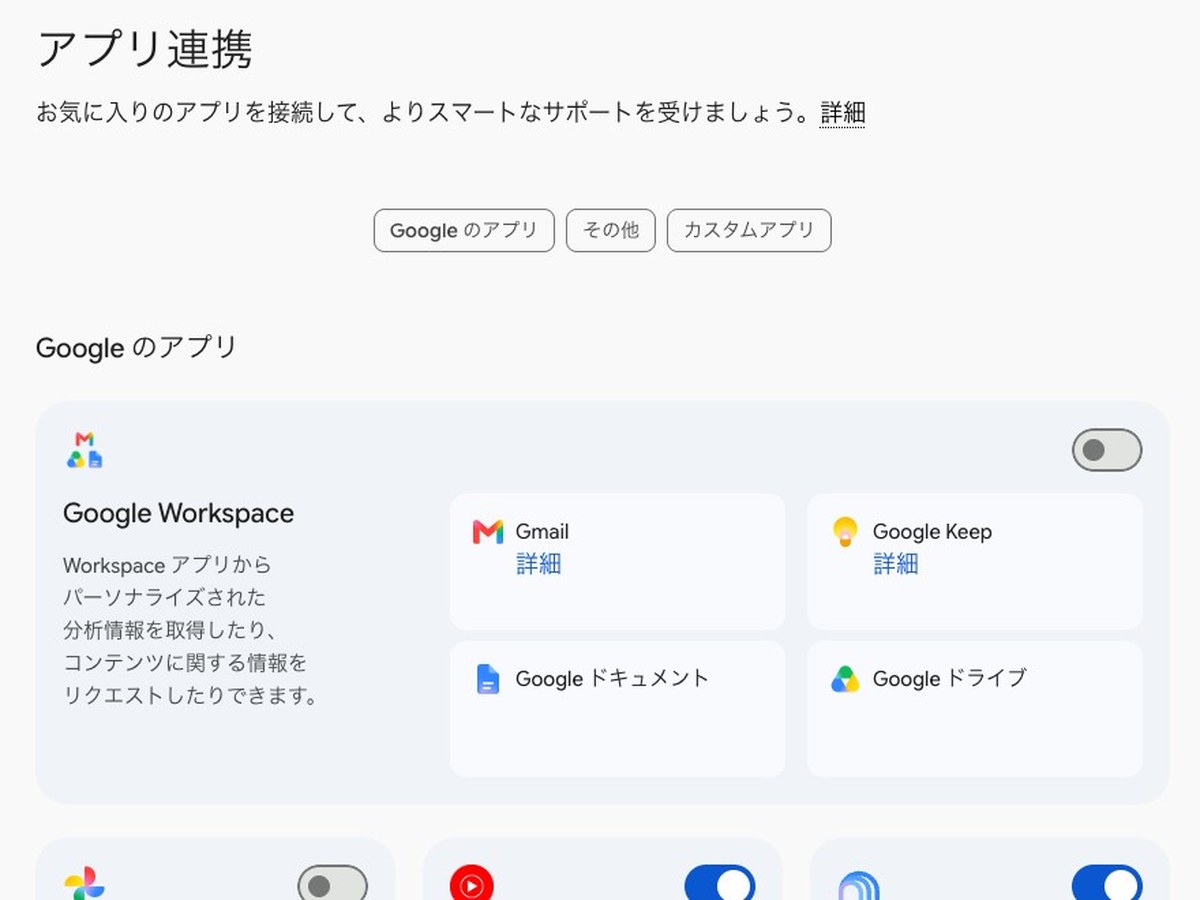Click the Google Keep lightbulb icon
Viewport: 1200px width, 900px height.
(845, 532)
